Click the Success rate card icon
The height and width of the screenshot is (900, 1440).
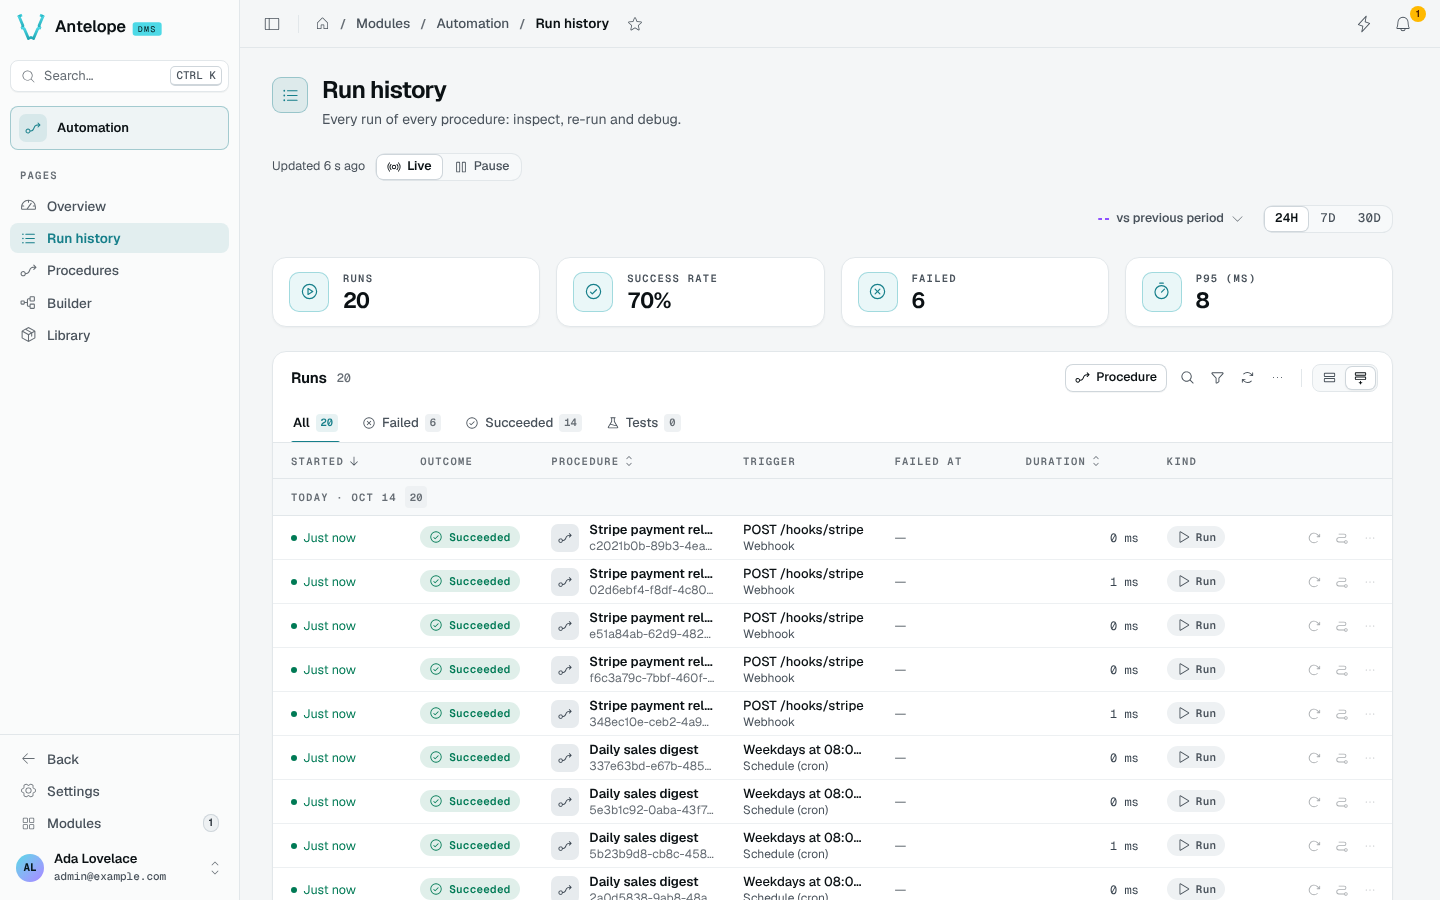point(593,292)
